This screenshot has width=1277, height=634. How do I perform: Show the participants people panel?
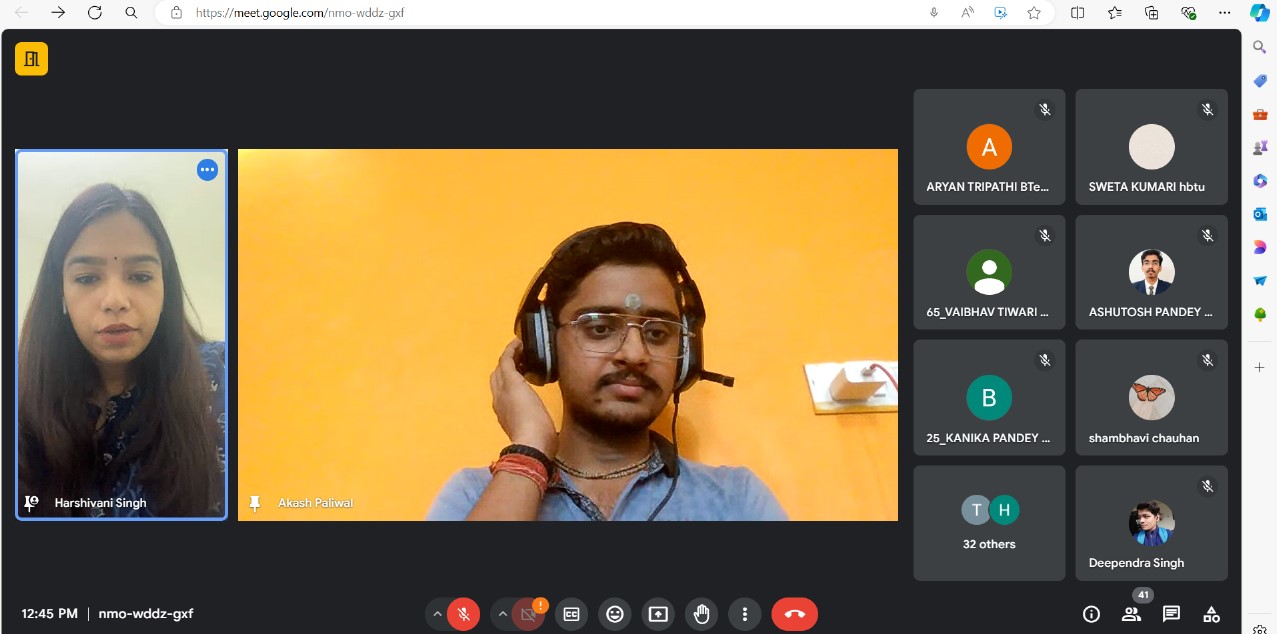tap(1131, 614)
